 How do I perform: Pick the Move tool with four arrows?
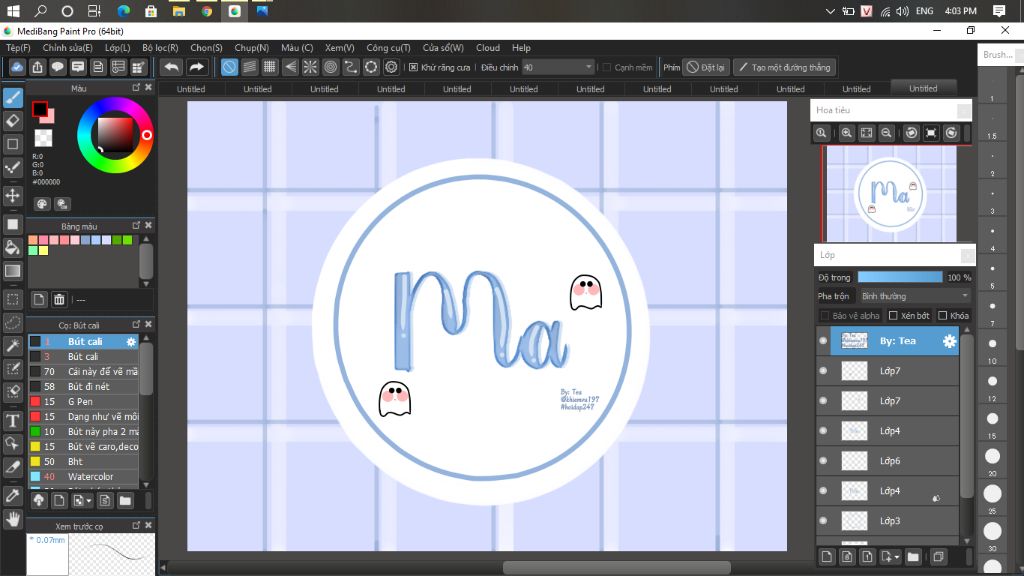point(12,195)
